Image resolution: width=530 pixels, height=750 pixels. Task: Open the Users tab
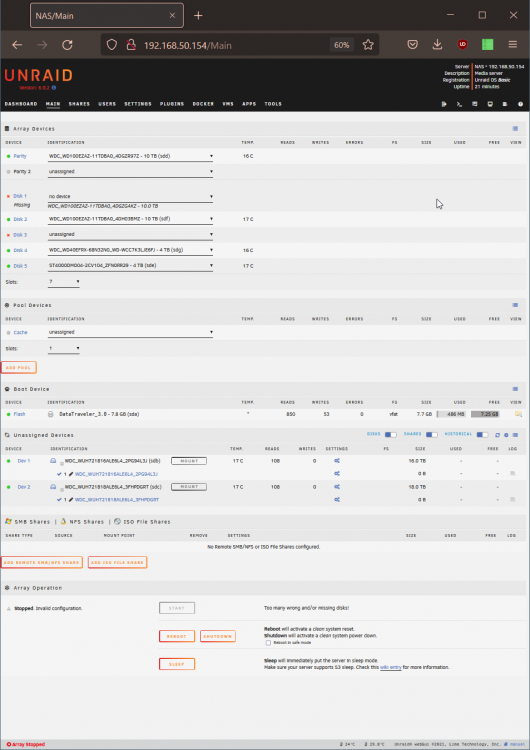pyautogui.click(x=107, y=104)
